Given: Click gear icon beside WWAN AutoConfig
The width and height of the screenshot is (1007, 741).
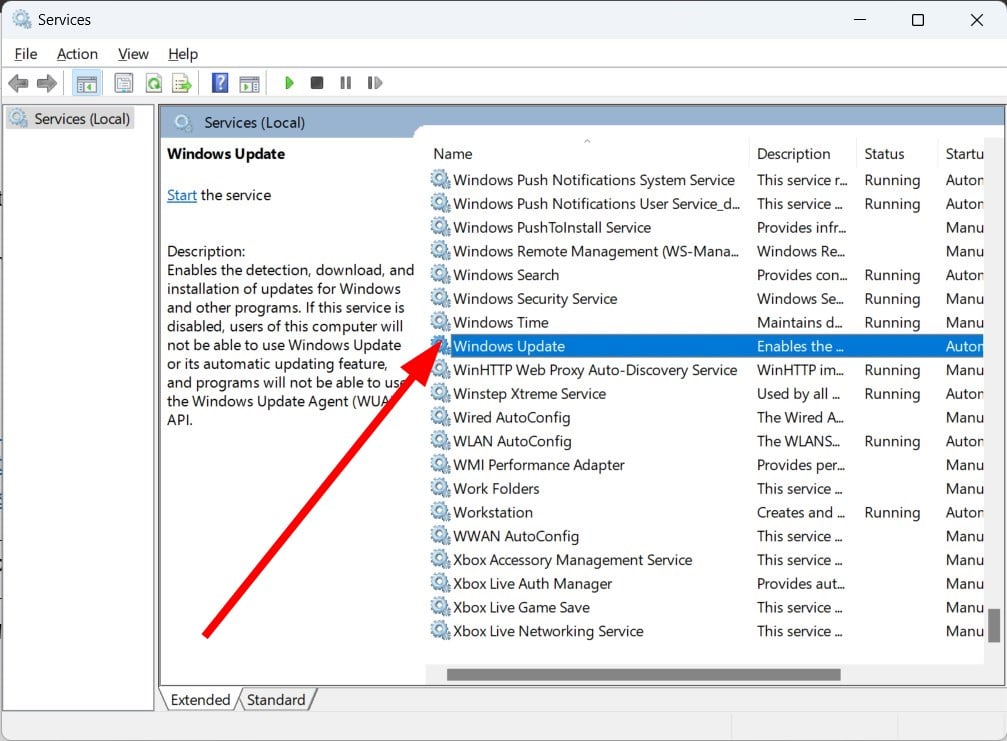Looking at the screenshot, I should click(x=440, y=536).
